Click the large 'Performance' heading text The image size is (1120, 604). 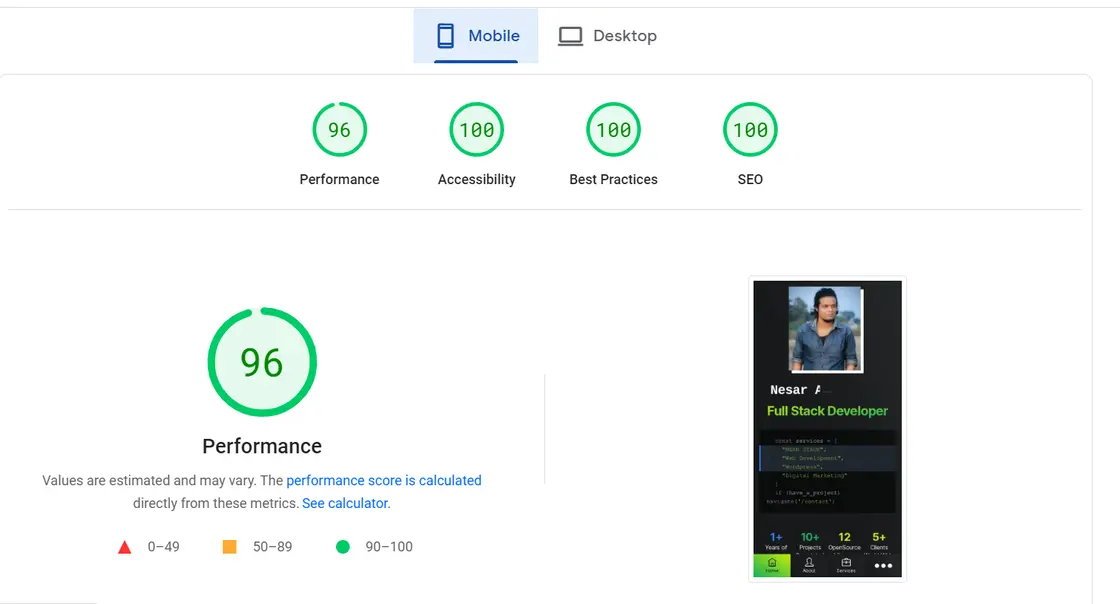tap(262, 446)
